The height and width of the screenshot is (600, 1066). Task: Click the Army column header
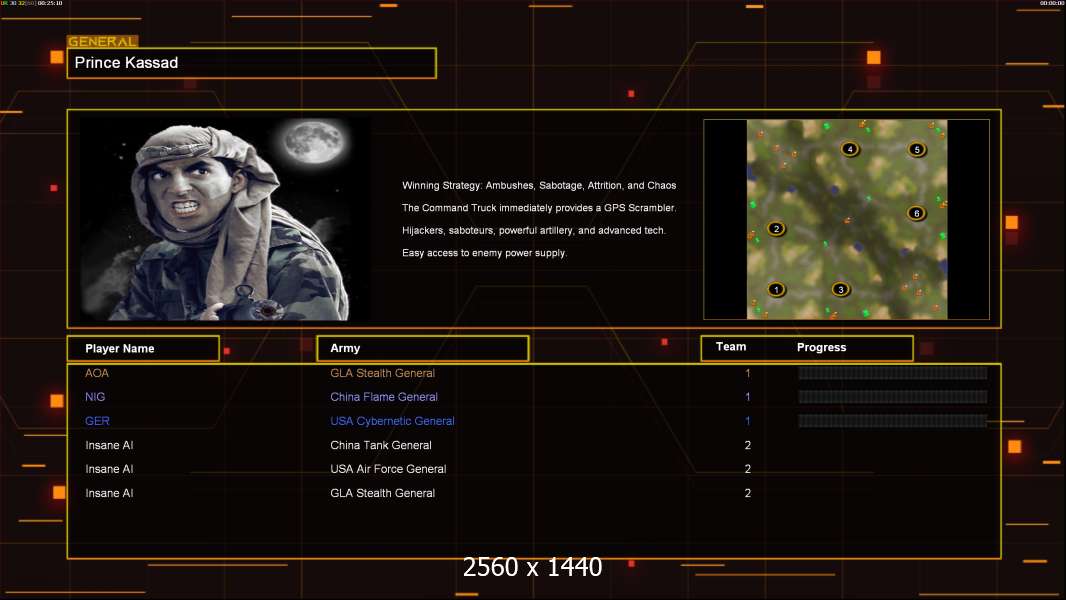[423, 348]
